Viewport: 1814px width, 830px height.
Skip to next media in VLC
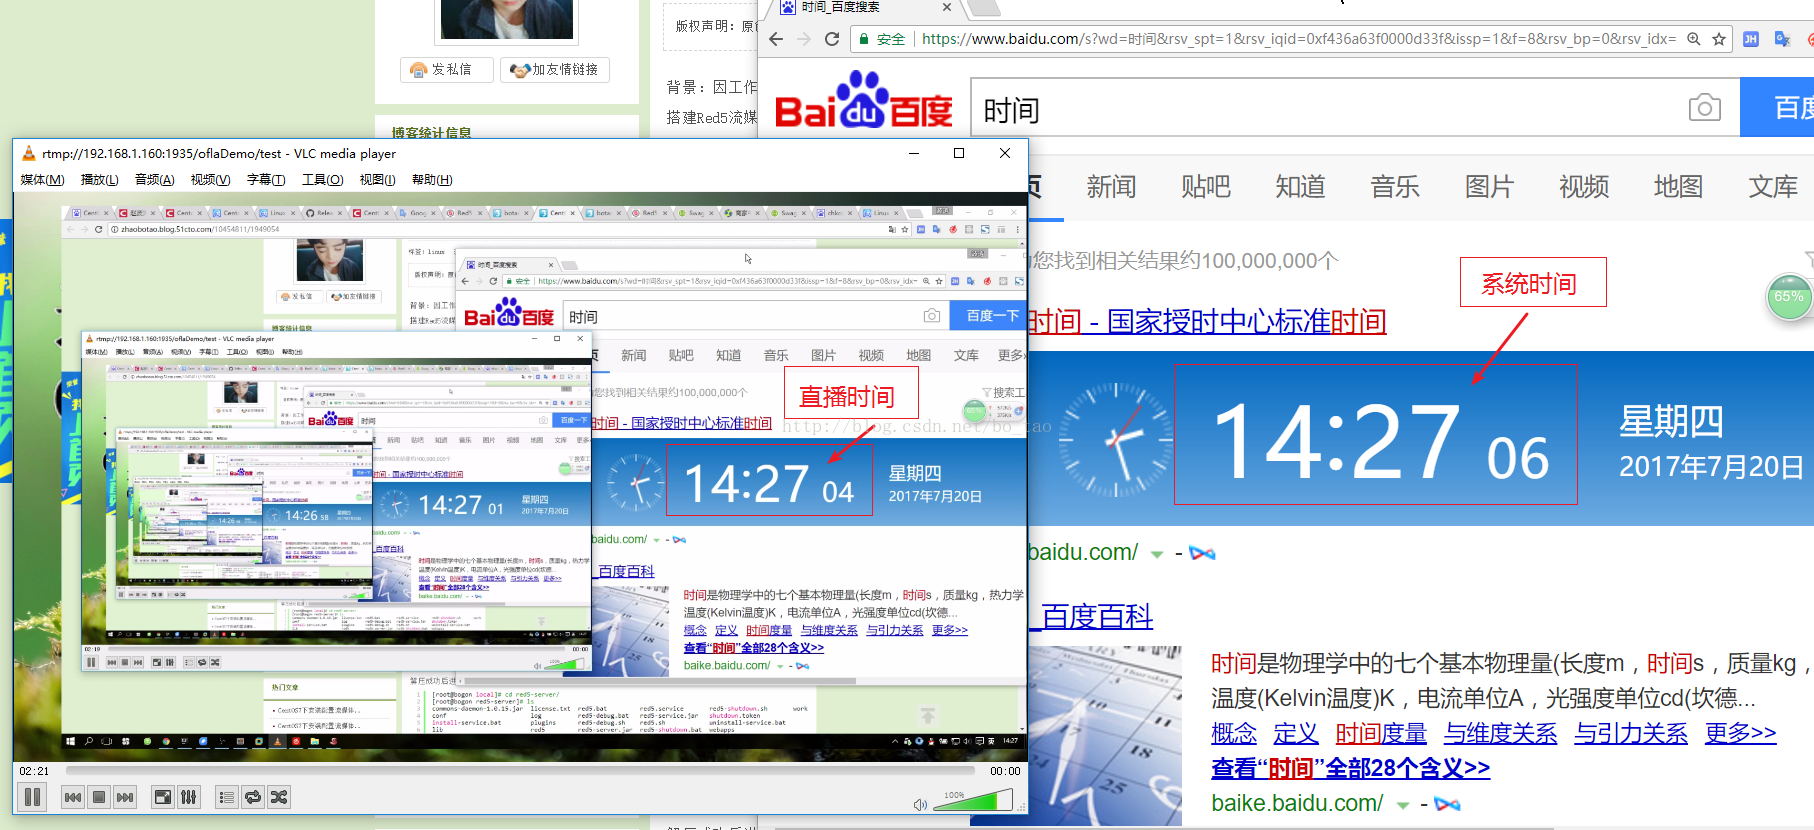point(125,797)
